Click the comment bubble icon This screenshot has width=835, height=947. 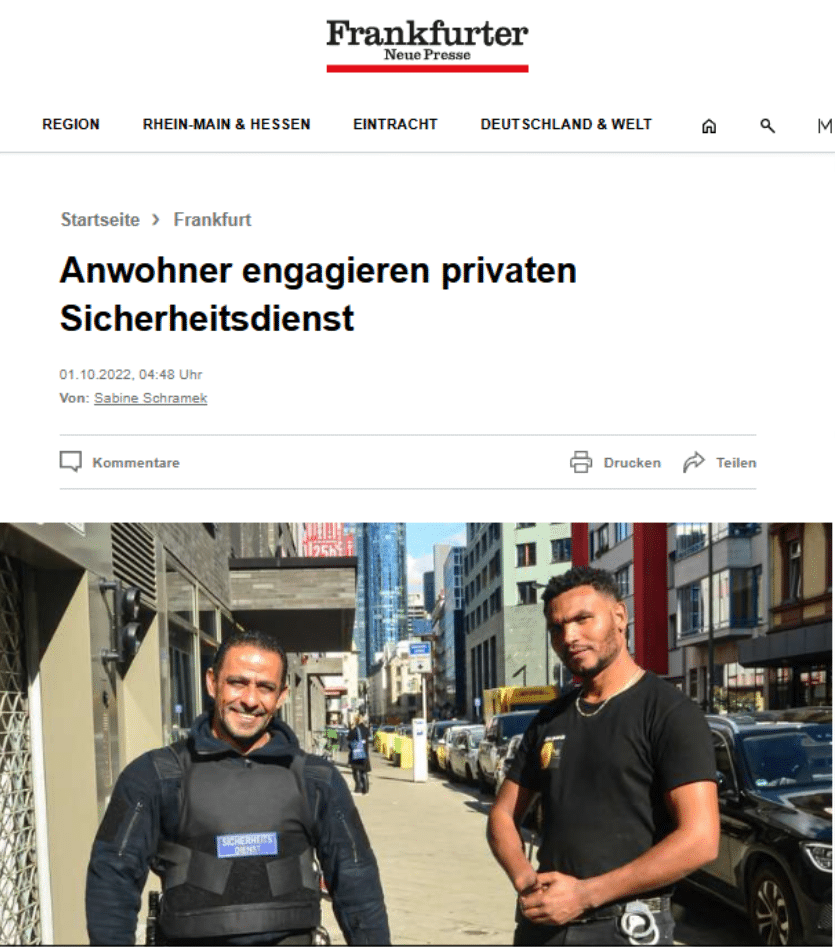pyautogui.click(x=71, y=462)
